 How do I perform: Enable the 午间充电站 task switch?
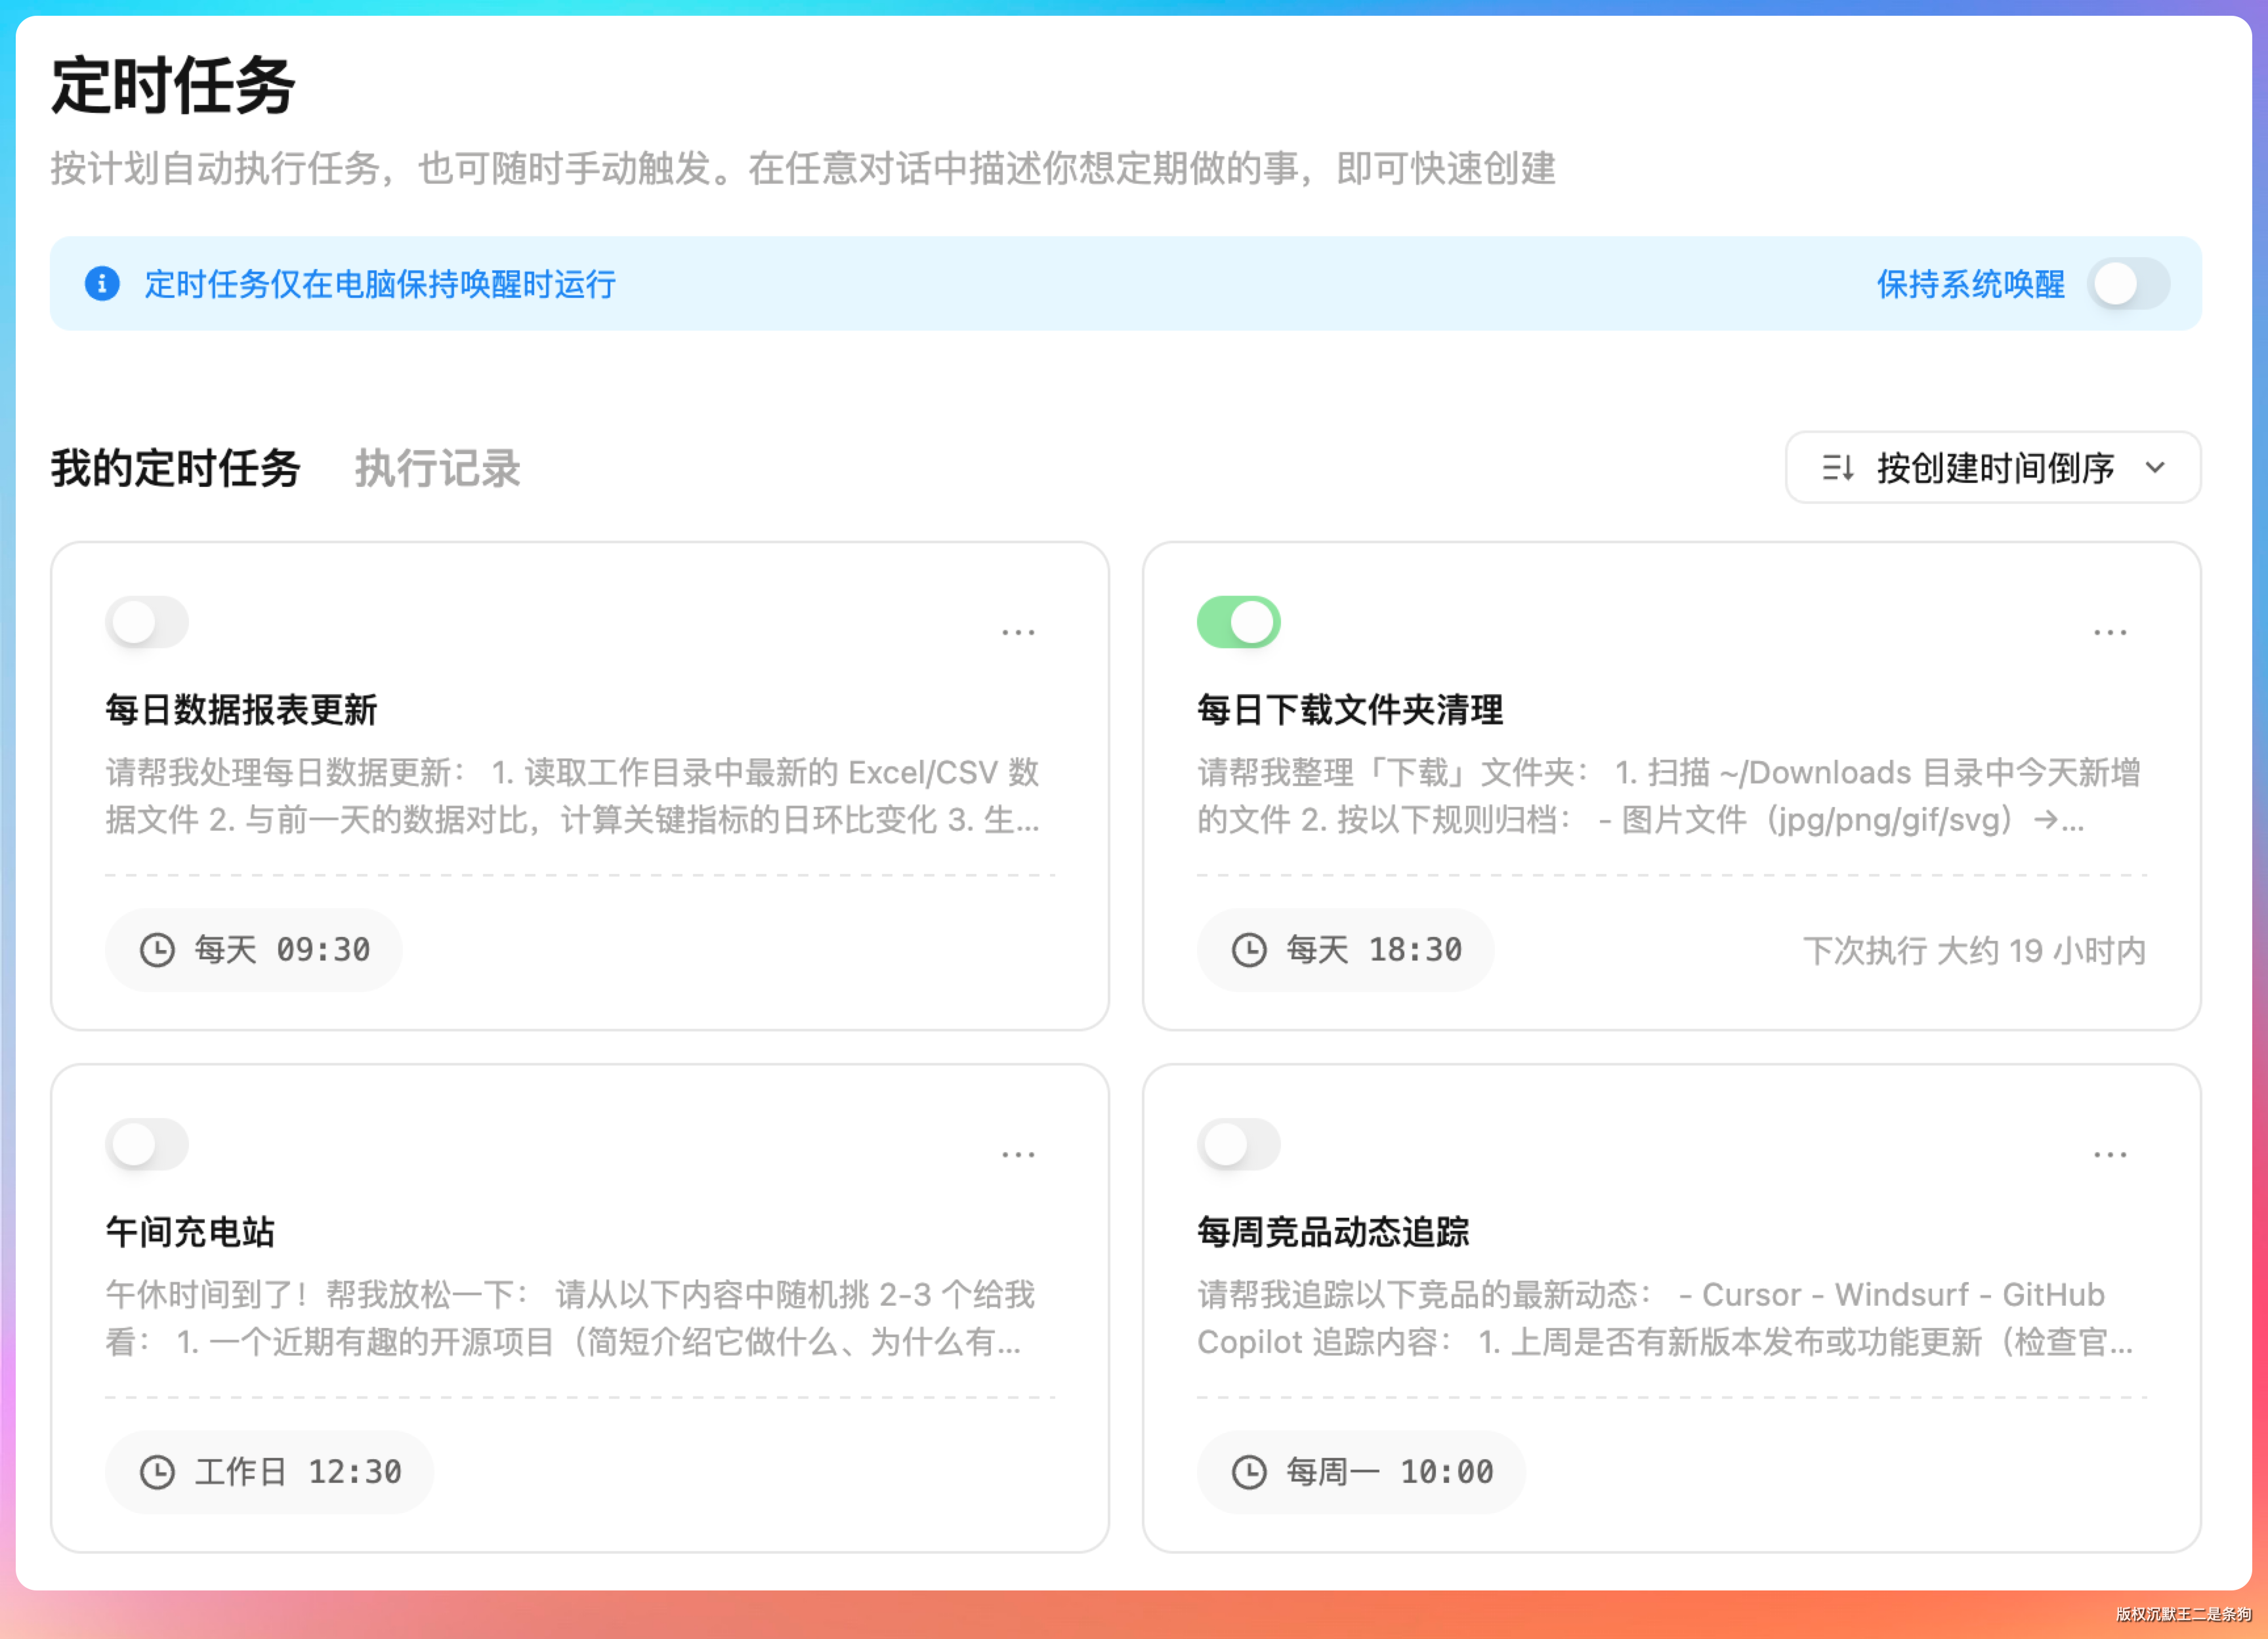[147, 1144]
